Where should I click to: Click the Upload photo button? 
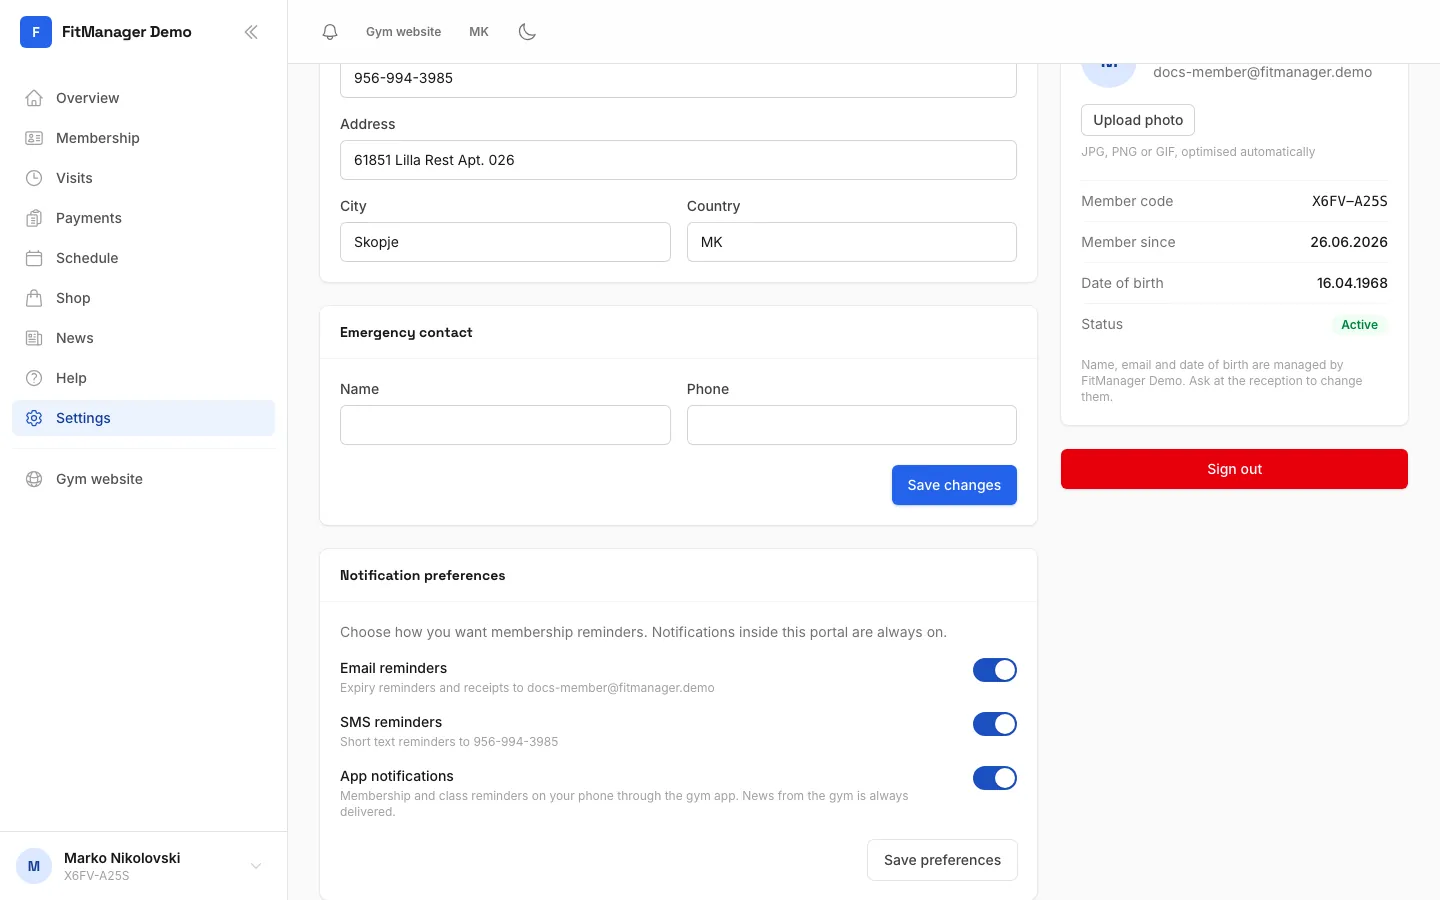click(1138, 120)
